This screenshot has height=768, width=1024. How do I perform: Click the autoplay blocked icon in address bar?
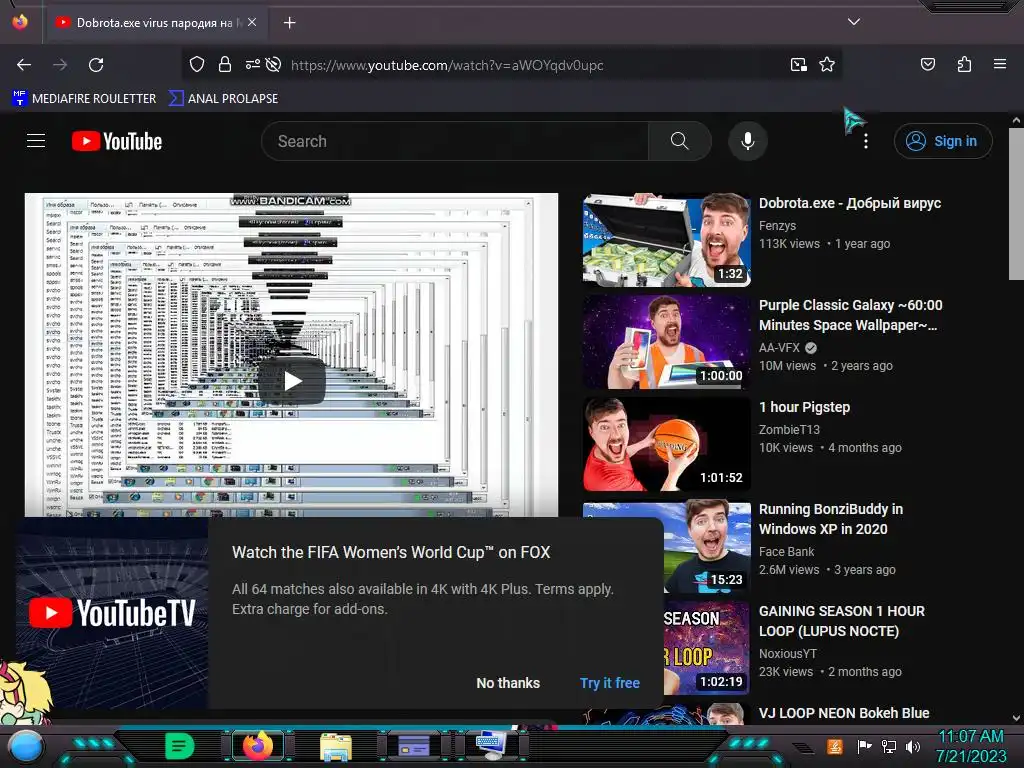274,64
